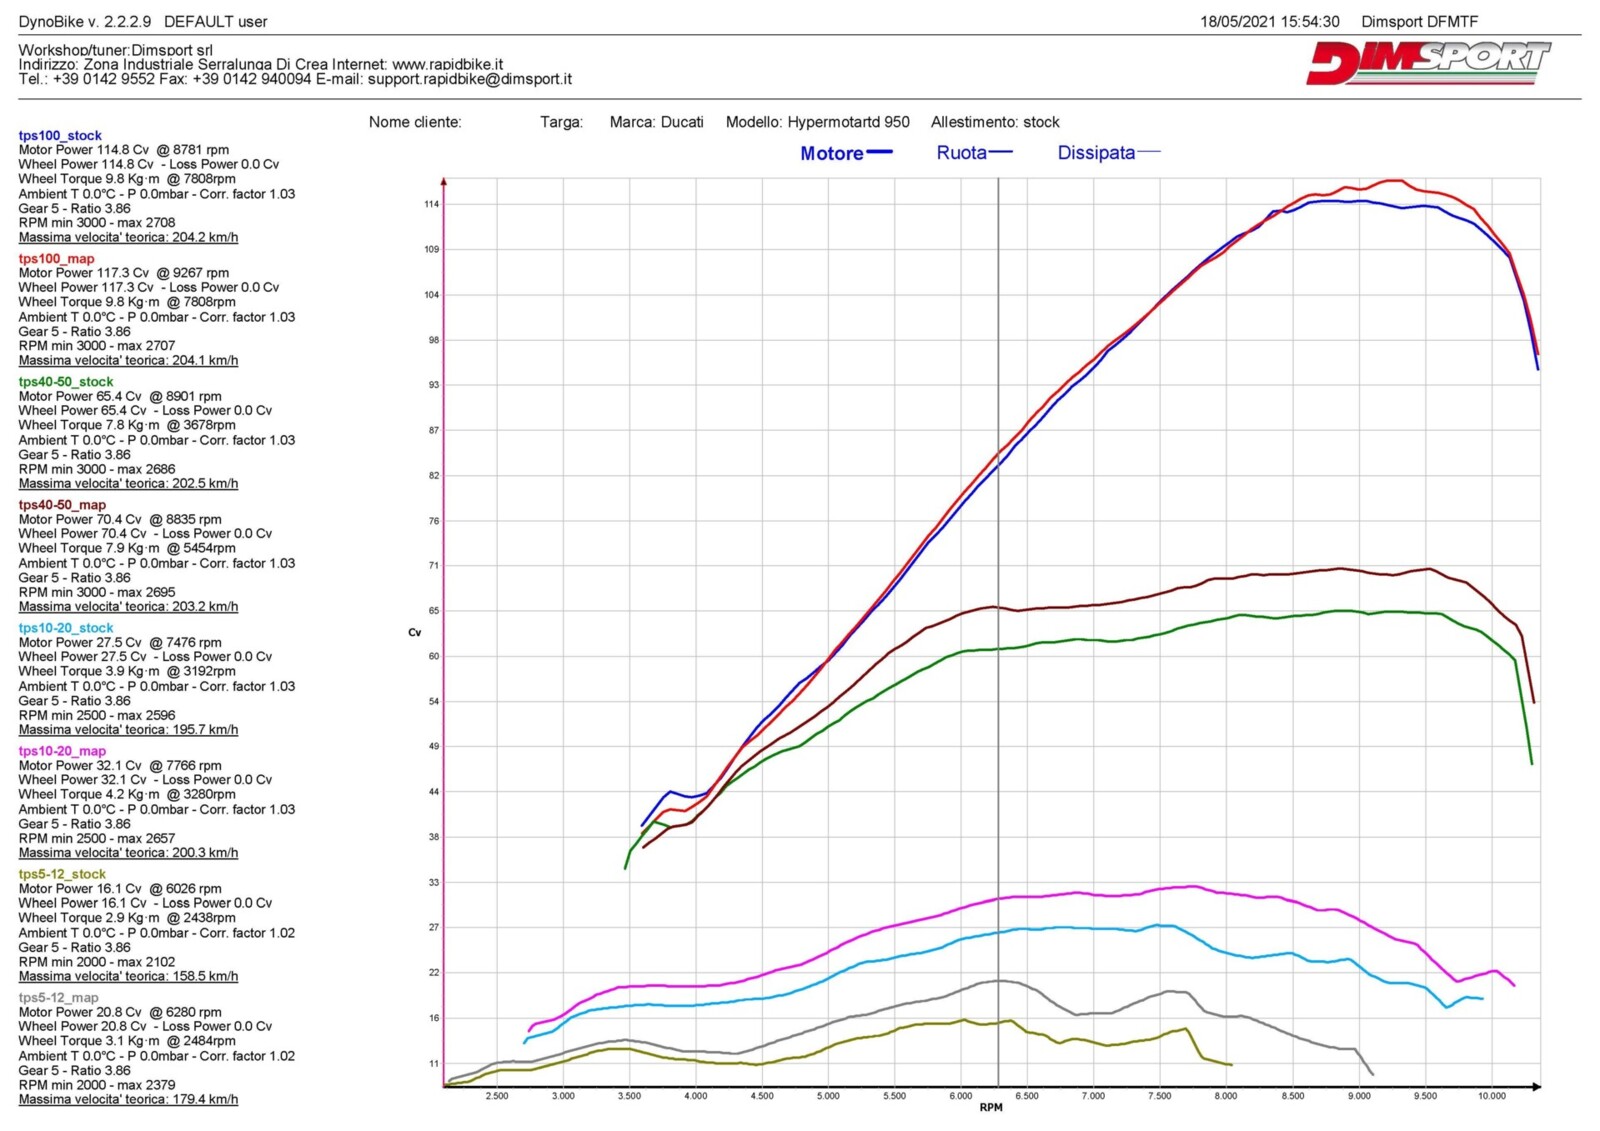Viewport: 1600px width, 1131px height.
Task: Click the Nome cliente field label
Action: [x=415, y=122]
